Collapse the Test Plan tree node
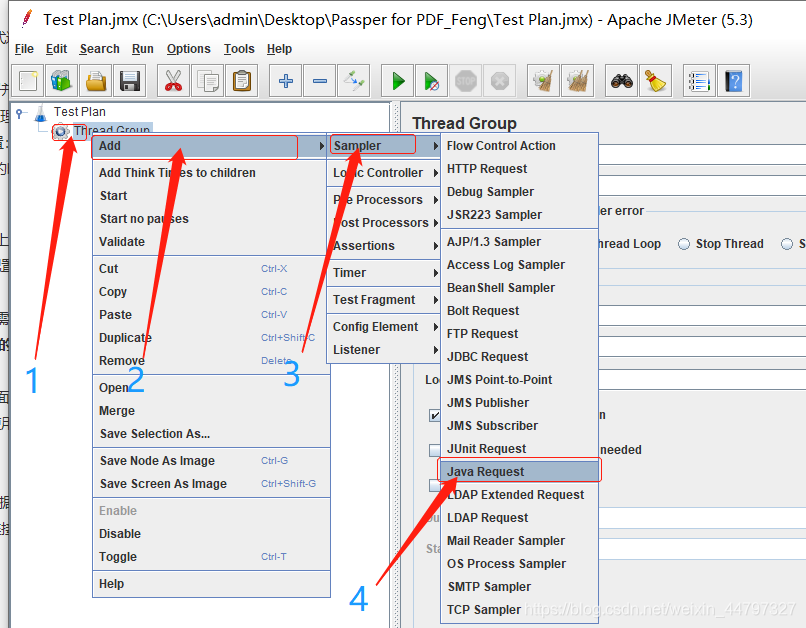This screenshot has width=806, height=628. tap(20, 112)
